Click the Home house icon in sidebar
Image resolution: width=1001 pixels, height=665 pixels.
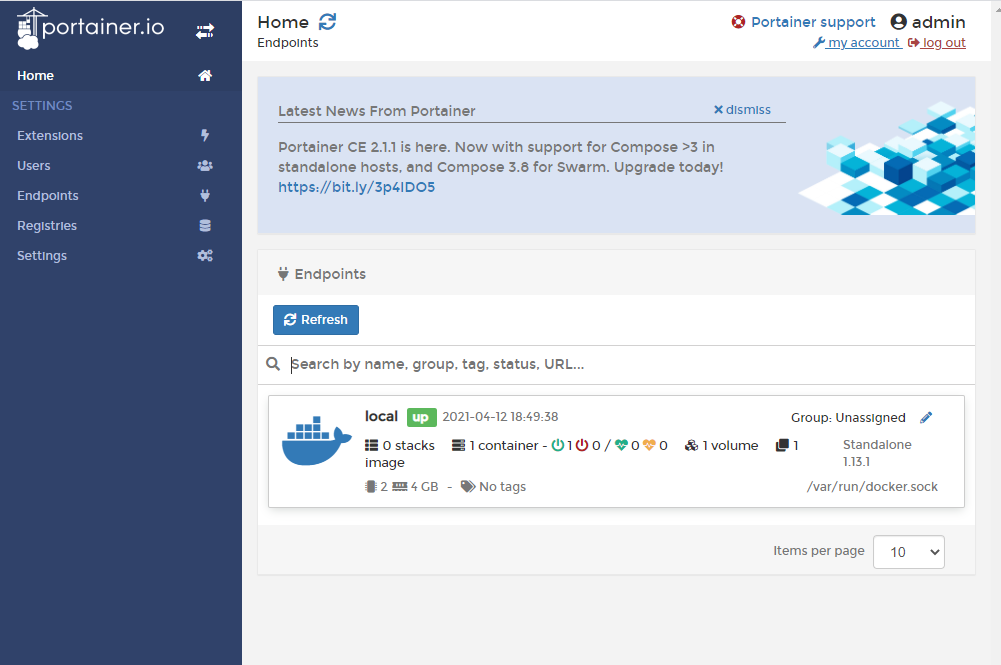pyautogui.click(x=205, y=75)
